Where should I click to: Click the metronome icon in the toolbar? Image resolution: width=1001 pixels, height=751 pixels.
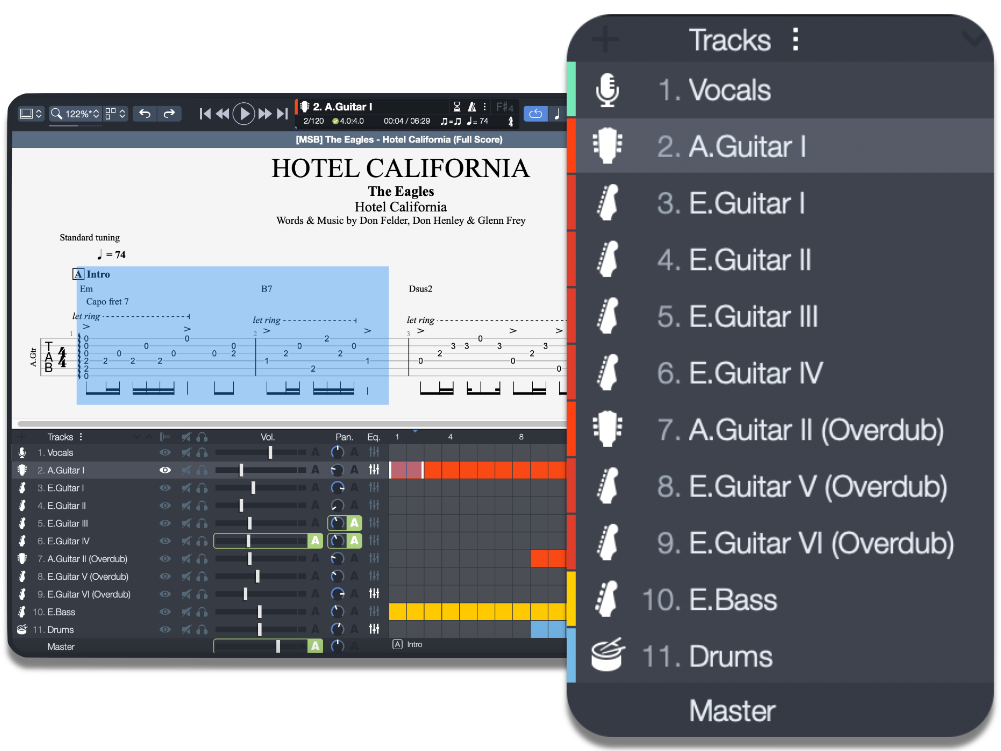[473, 107]
